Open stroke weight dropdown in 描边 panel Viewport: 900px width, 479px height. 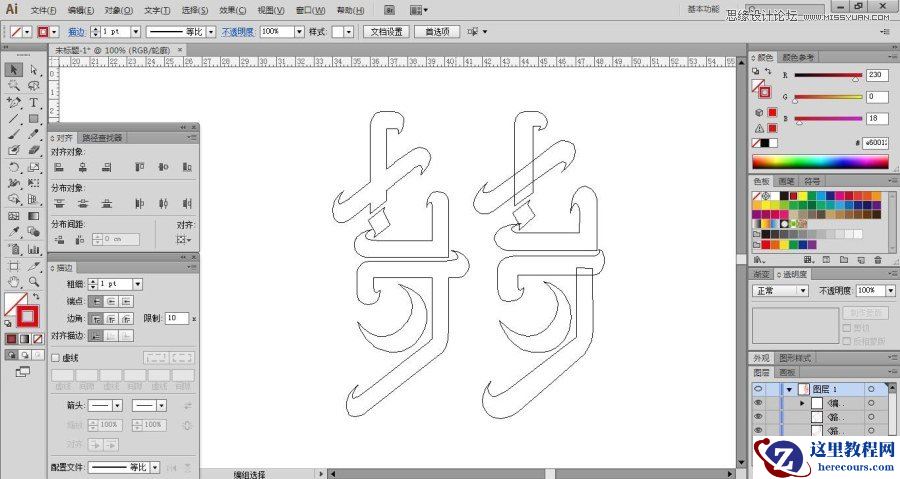coord(138,284)
